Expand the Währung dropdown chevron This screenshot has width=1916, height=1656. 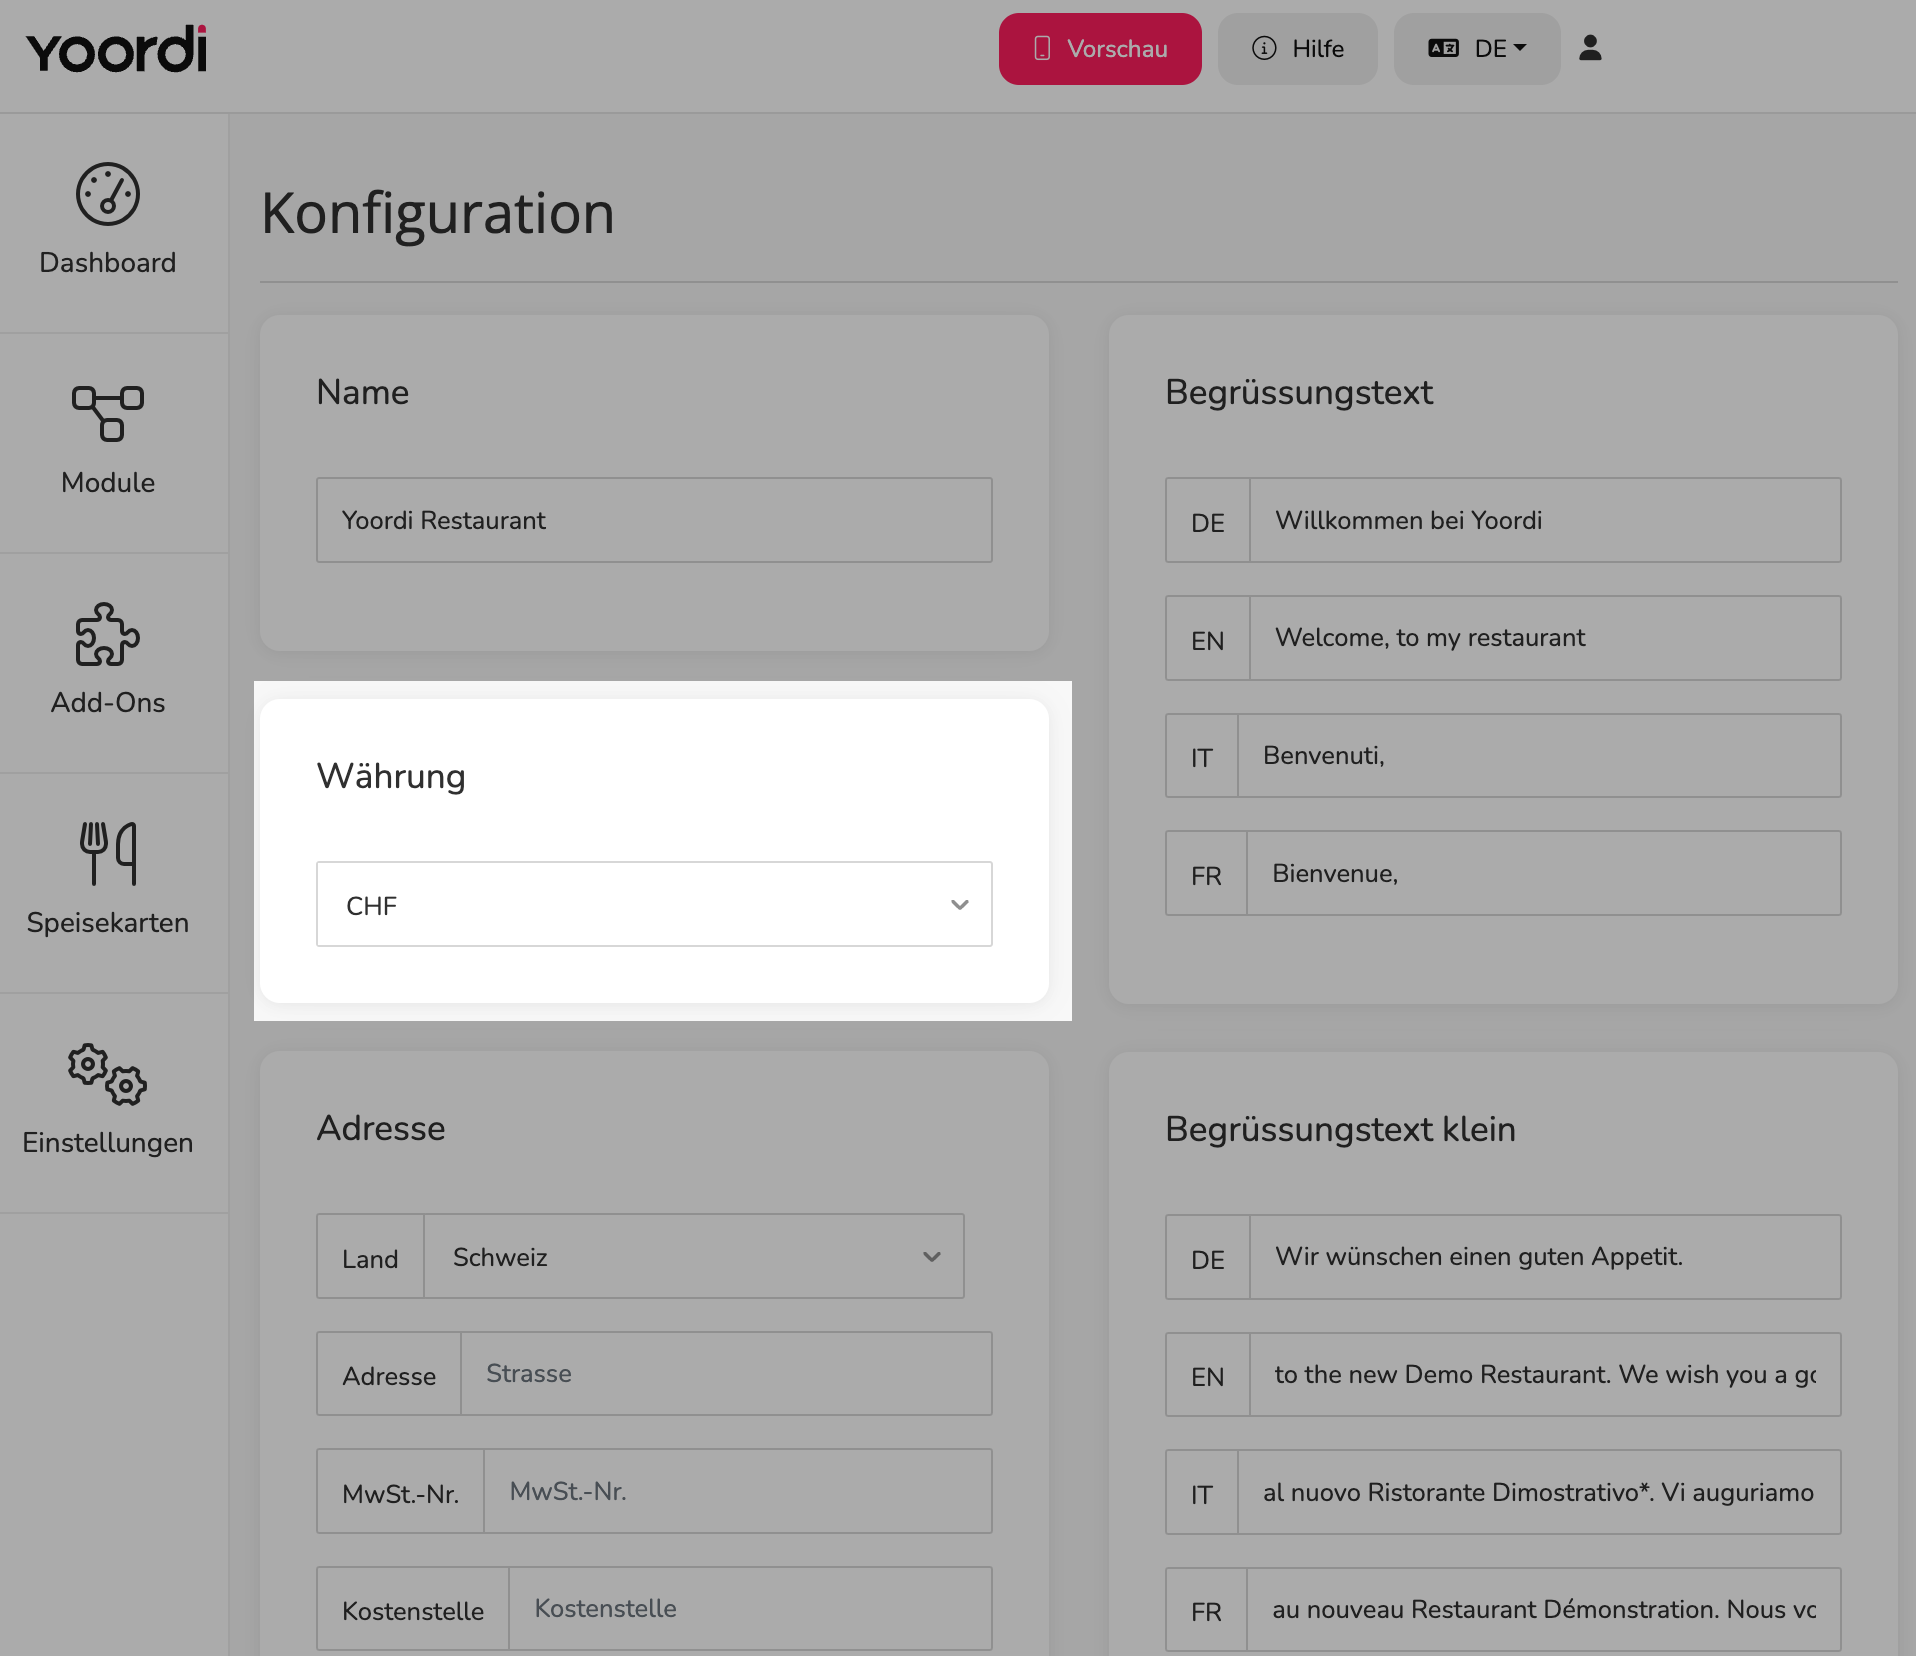960,905
